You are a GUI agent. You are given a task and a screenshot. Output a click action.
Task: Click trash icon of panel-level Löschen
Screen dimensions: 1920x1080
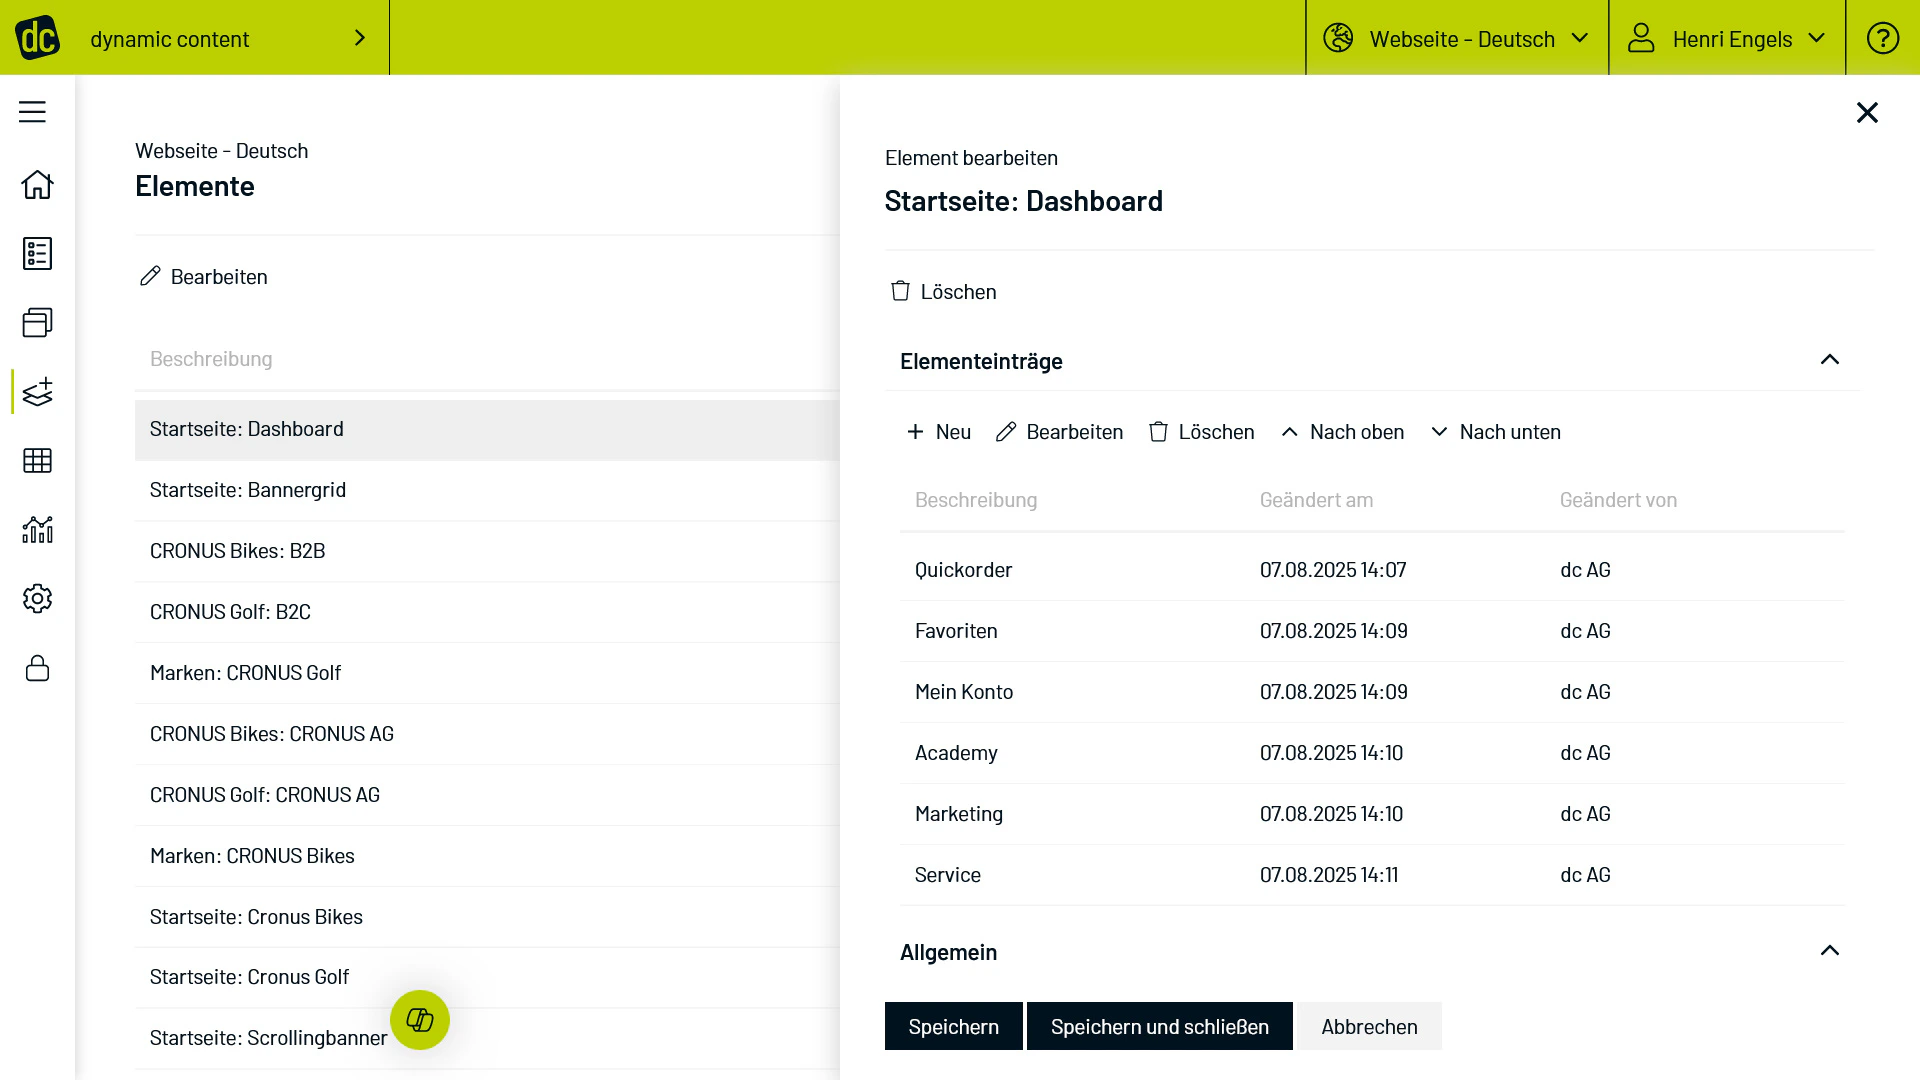[900, 291]
